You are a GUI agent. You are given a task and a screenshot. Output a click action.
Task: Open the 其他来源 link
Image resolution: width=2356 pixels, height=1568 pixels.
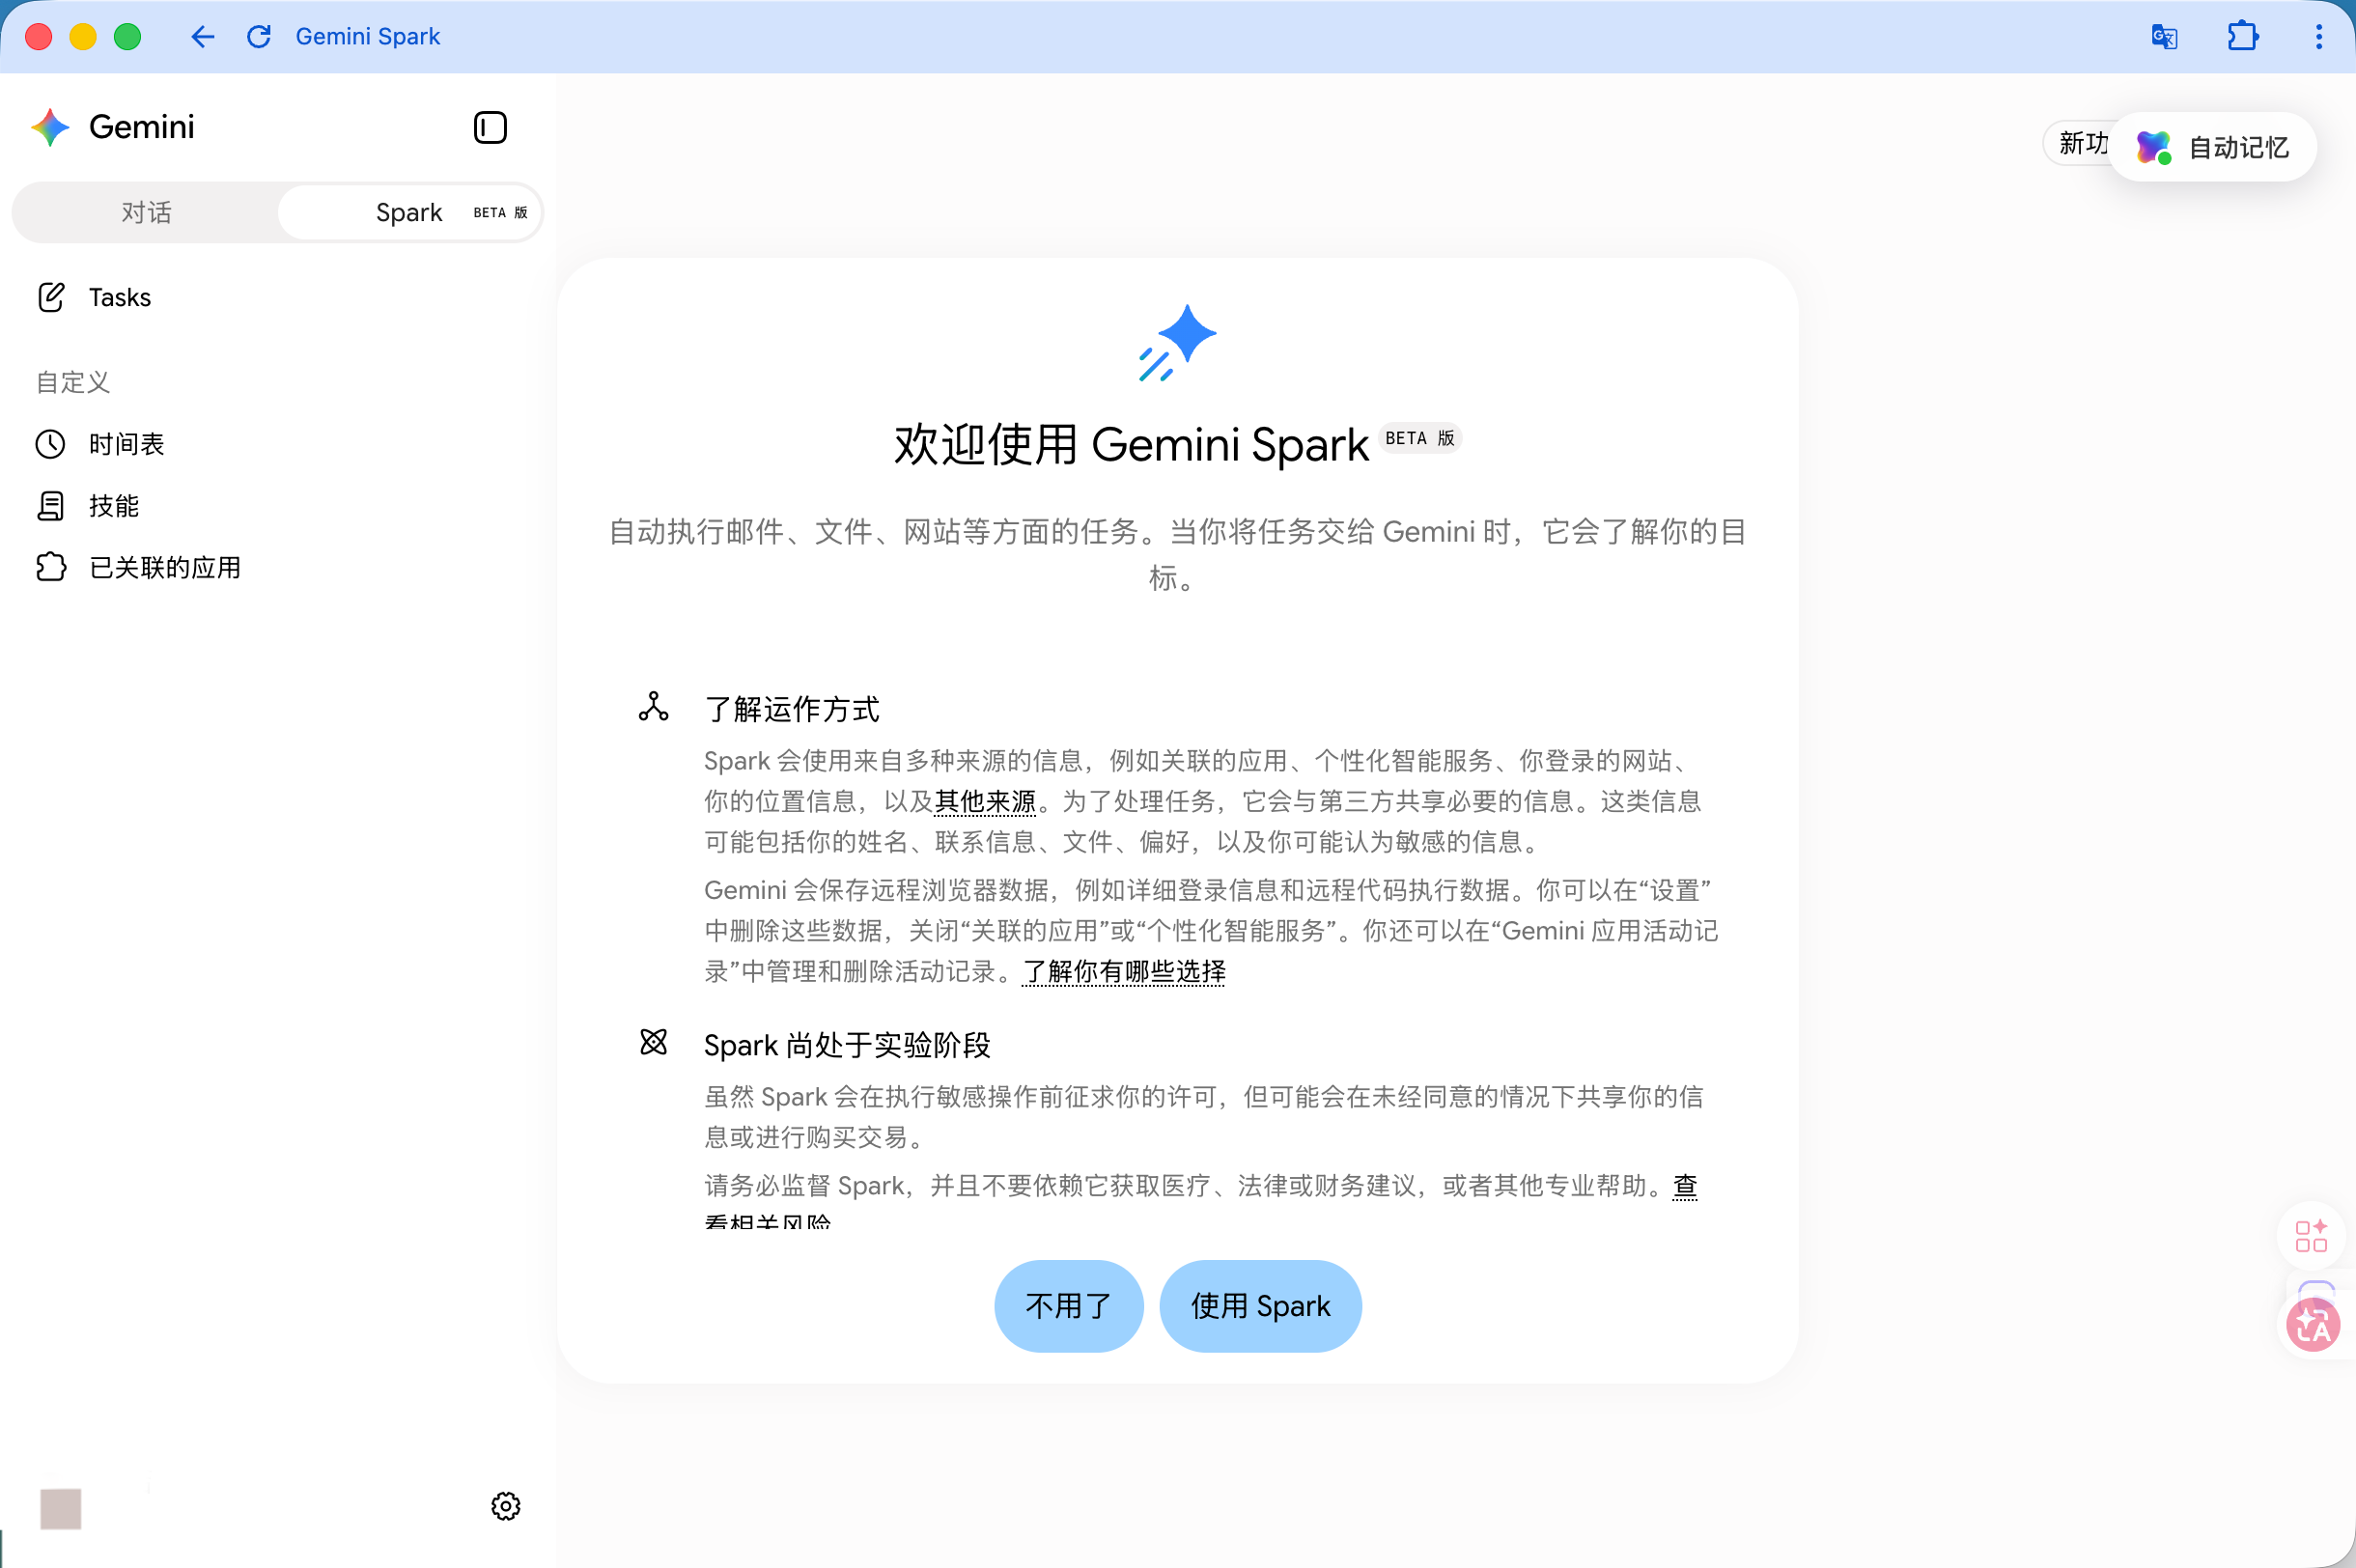[x=985, y=802]
